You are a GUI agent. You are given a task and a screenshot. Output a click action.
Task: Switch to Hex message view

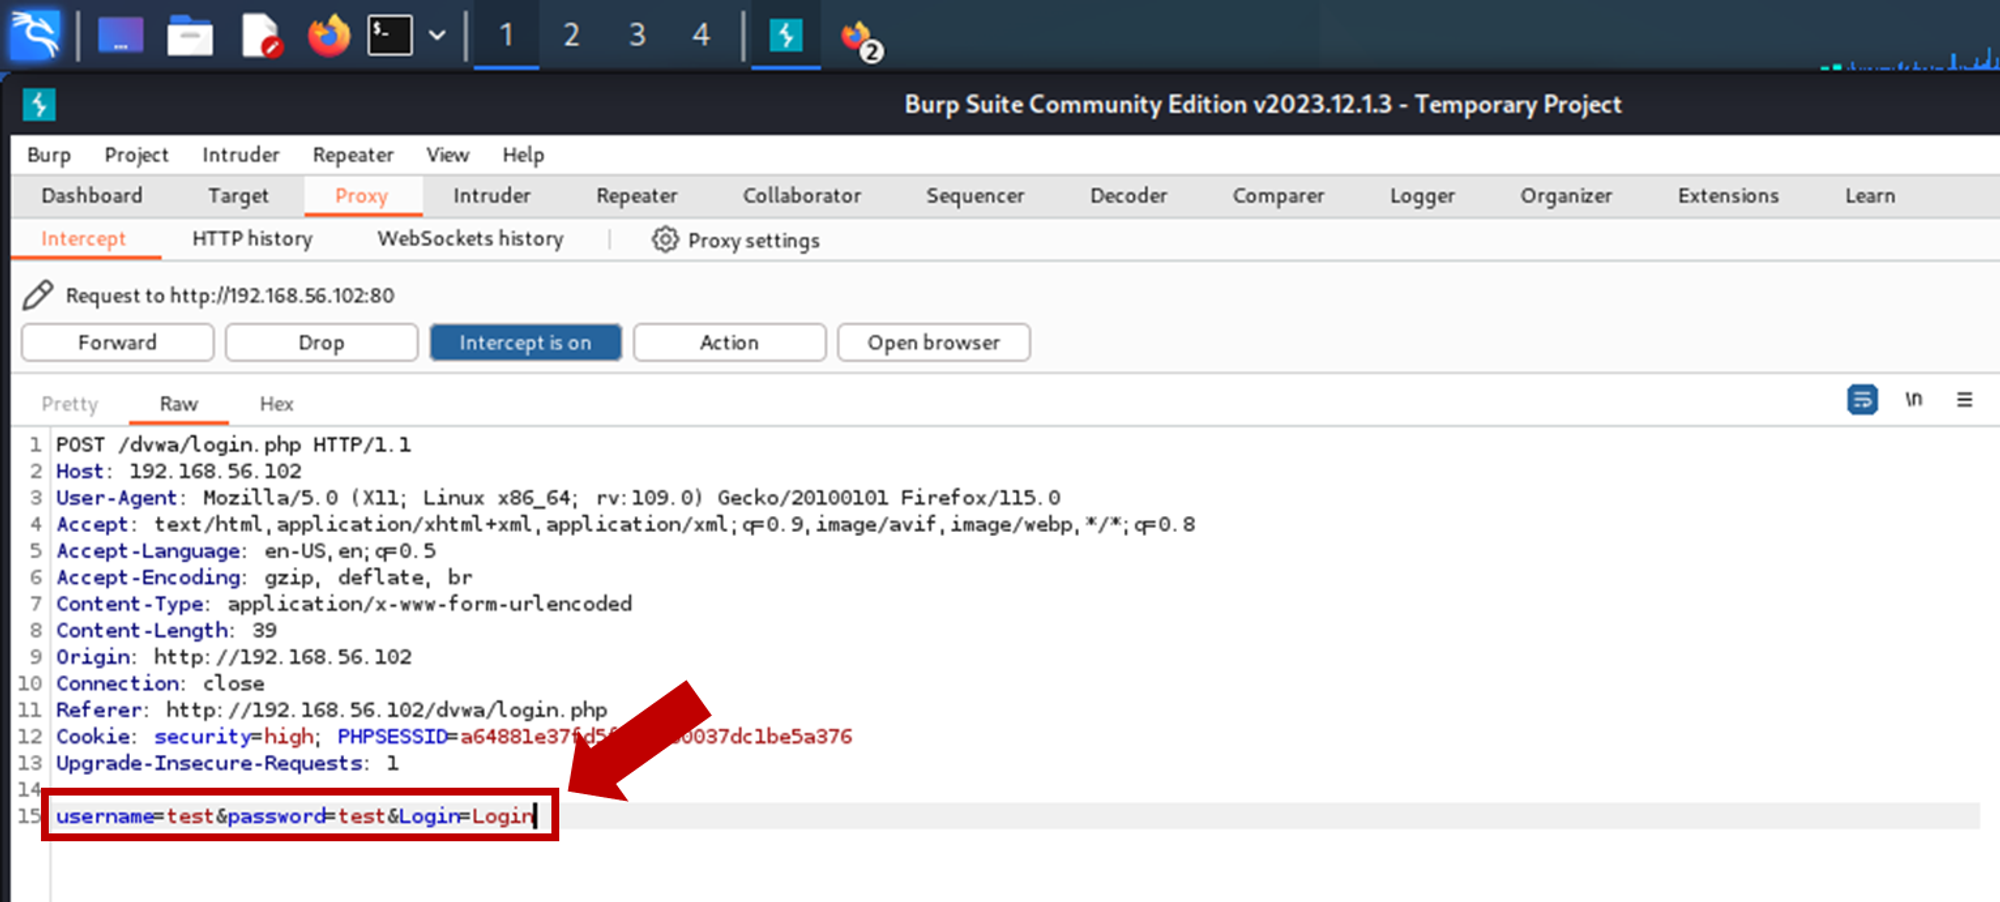click(x=276, y=404)
